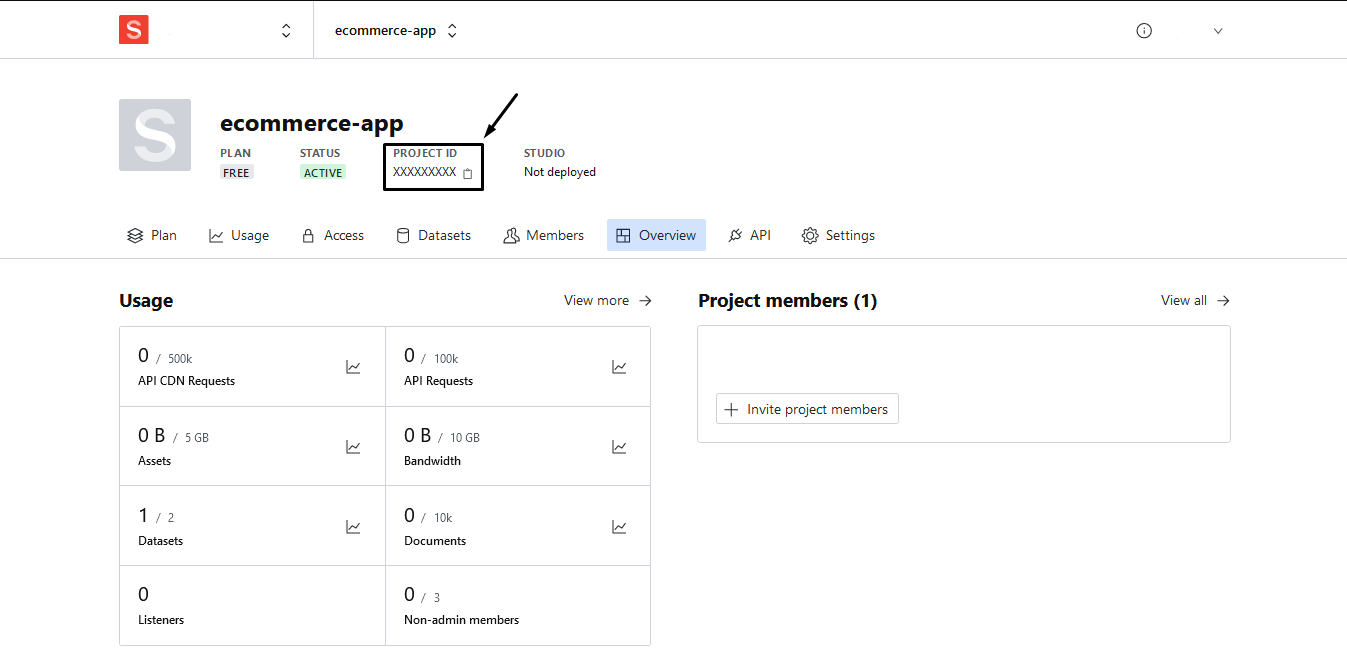The height and width of the screenshot is (654, 1347).
Task: Open the Members tab
Action: [544, 235]
